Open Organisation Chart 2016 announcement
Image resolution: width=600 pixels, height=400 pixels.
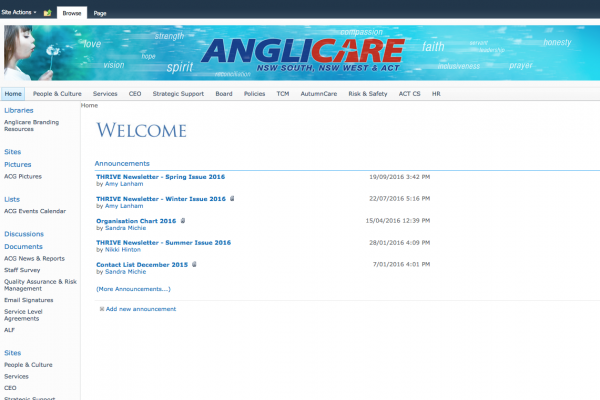click(x=136, y=221)
